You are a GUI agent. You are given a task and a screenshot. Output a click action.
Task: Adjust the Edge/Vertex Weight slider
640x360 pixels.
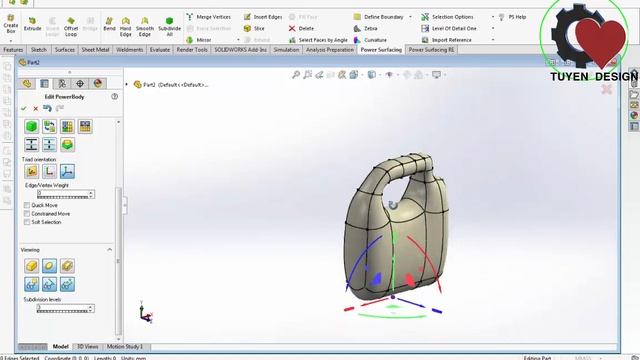pos(62,197)
